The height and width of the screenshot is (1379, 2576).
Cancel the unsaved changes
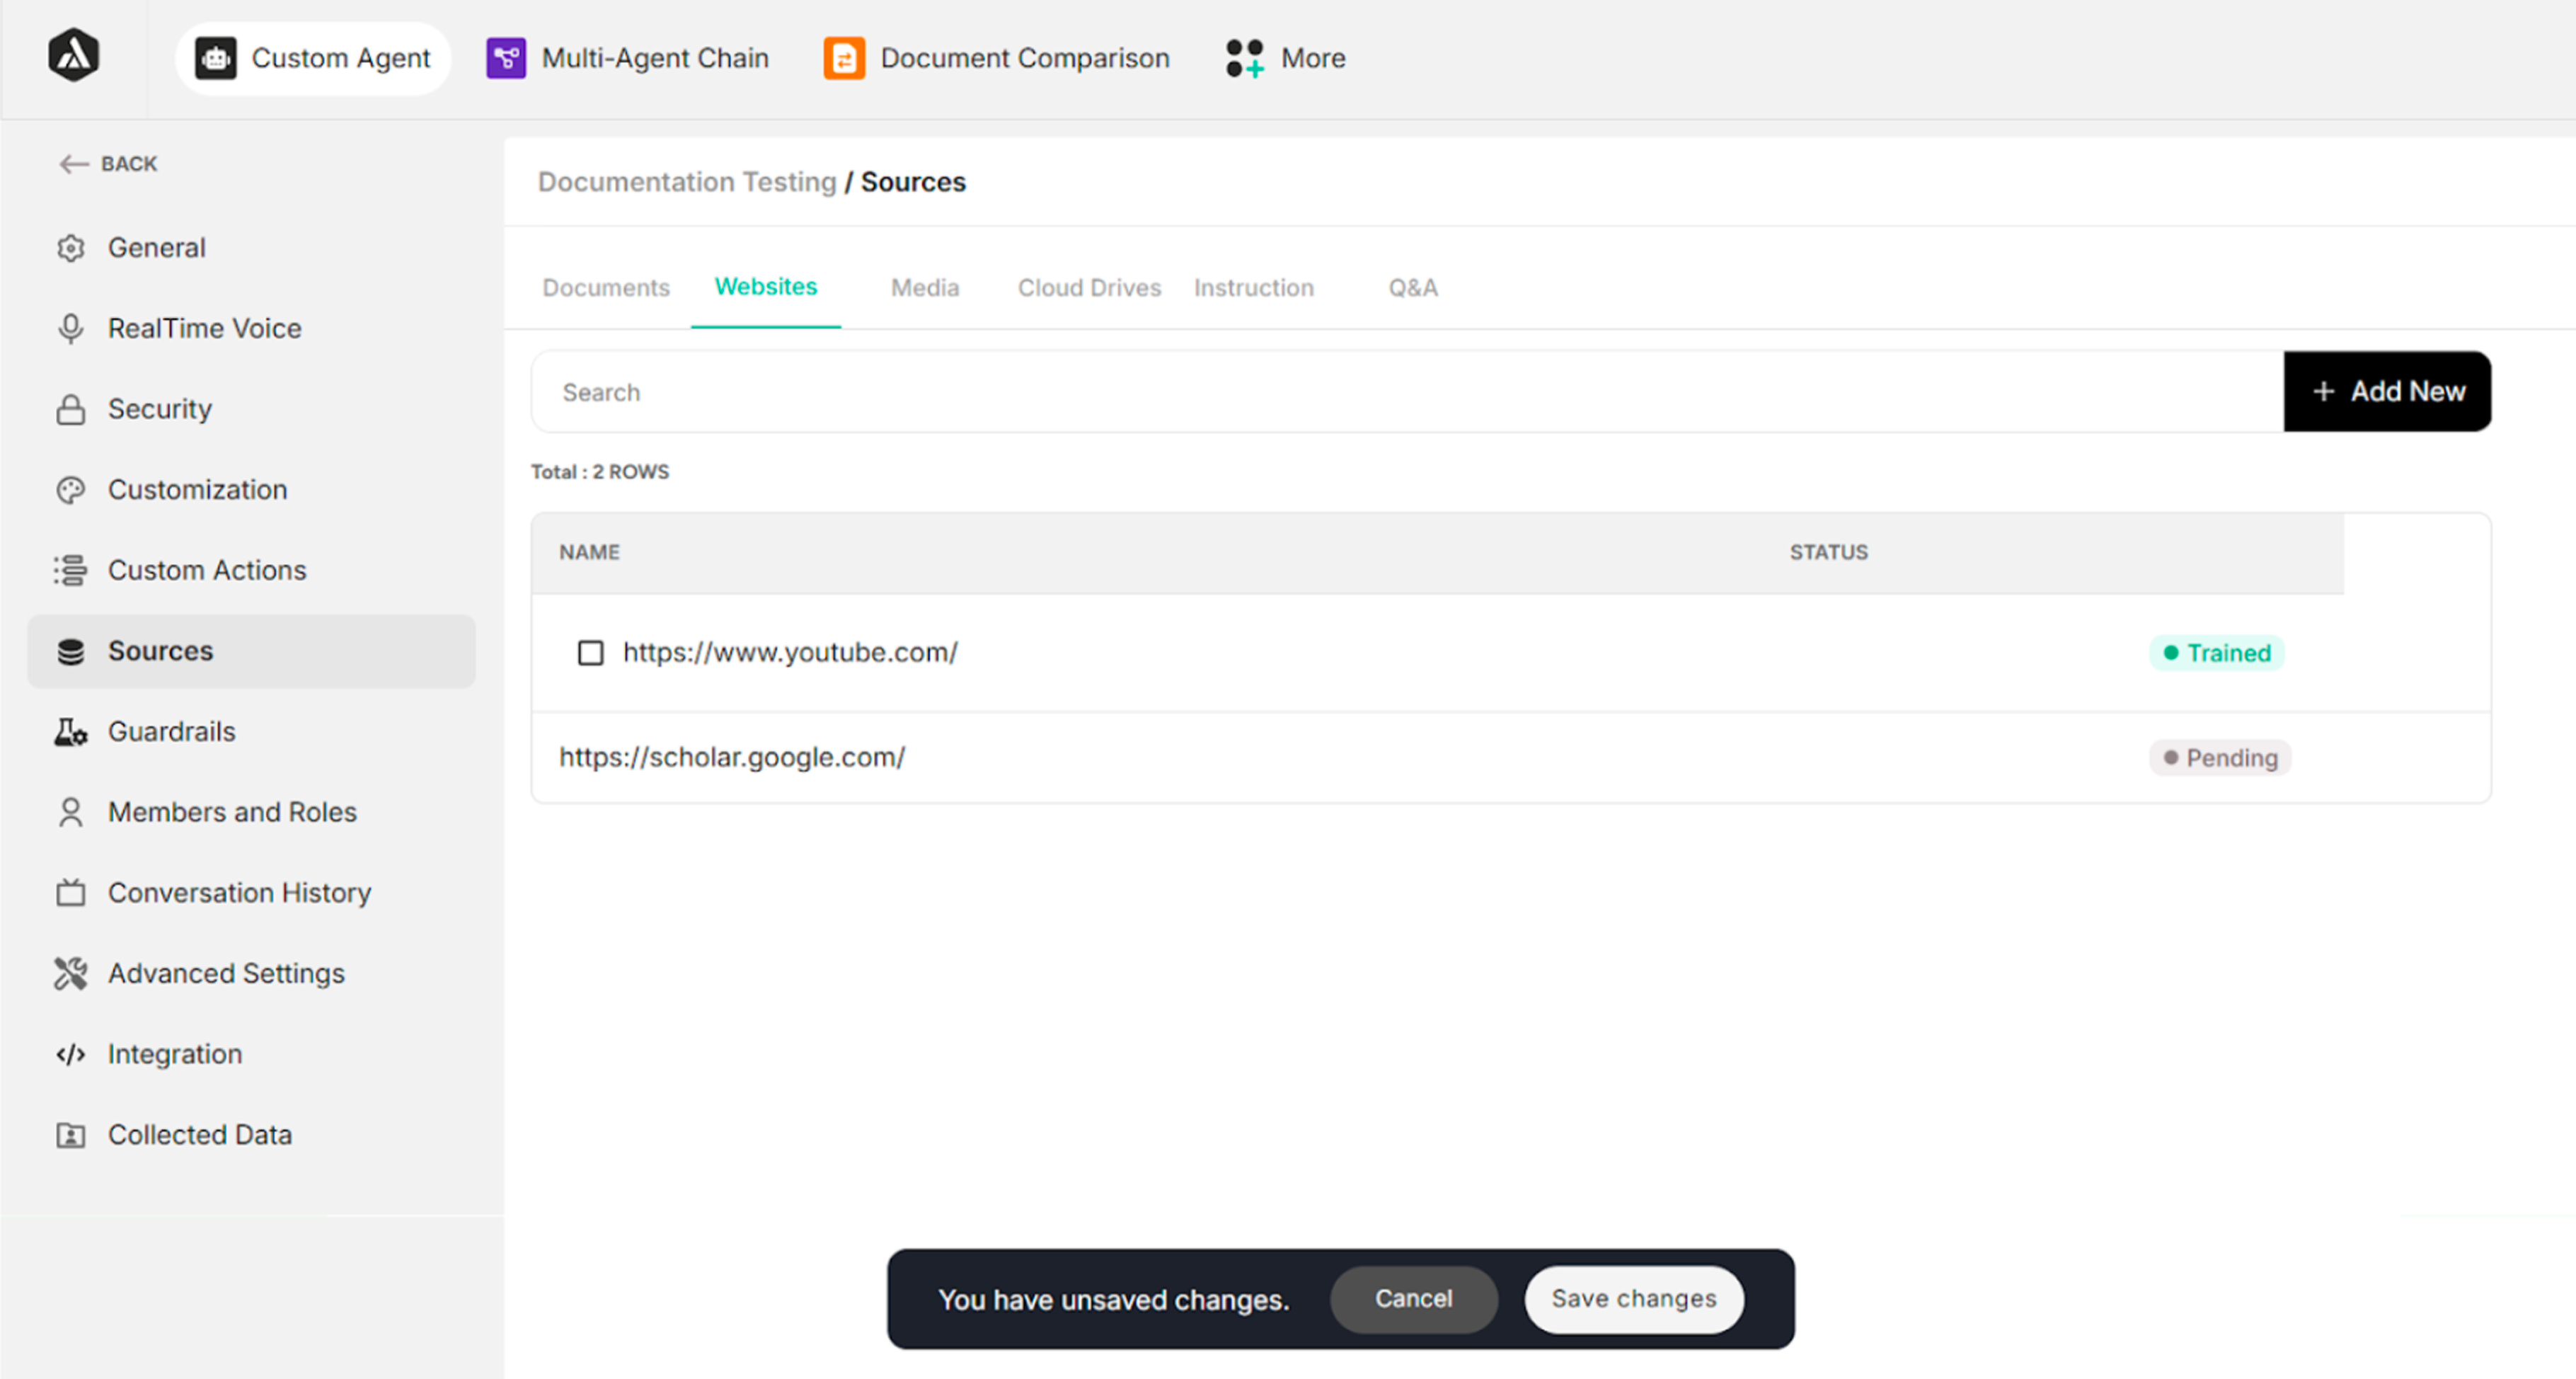pos(1412,1298)
